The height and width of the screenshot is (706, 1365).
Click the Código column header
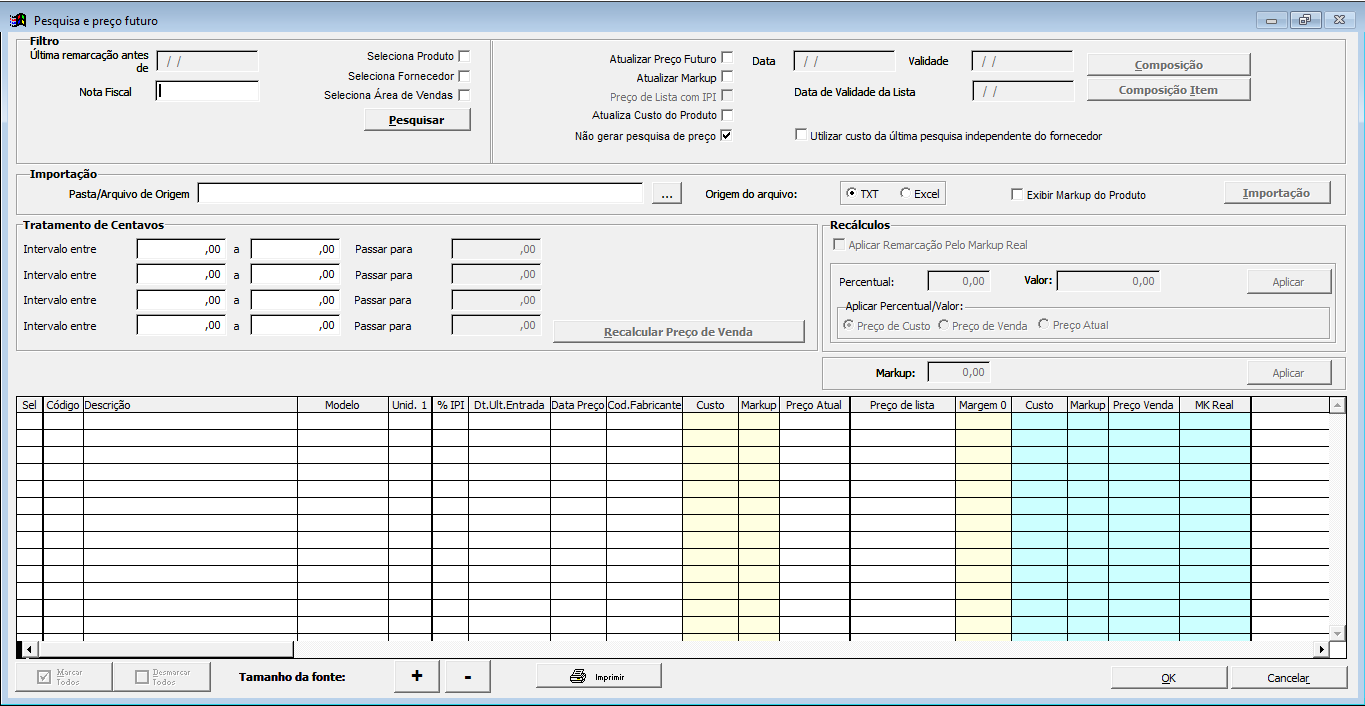pos(63,405)
